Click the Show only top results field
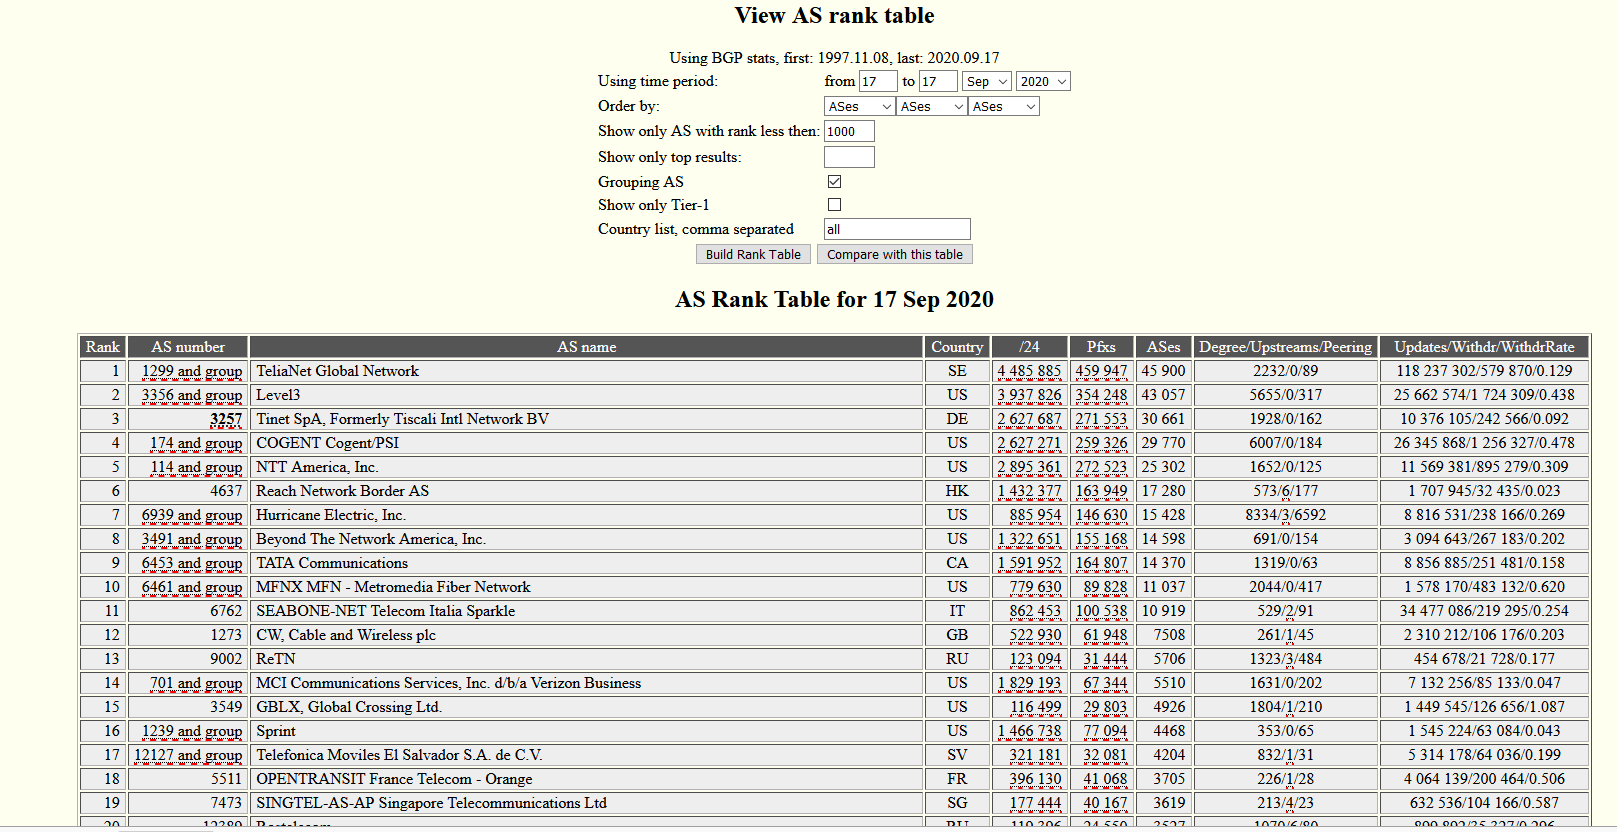The width and height of the screenshot is (1617, 832). (849, 157)
